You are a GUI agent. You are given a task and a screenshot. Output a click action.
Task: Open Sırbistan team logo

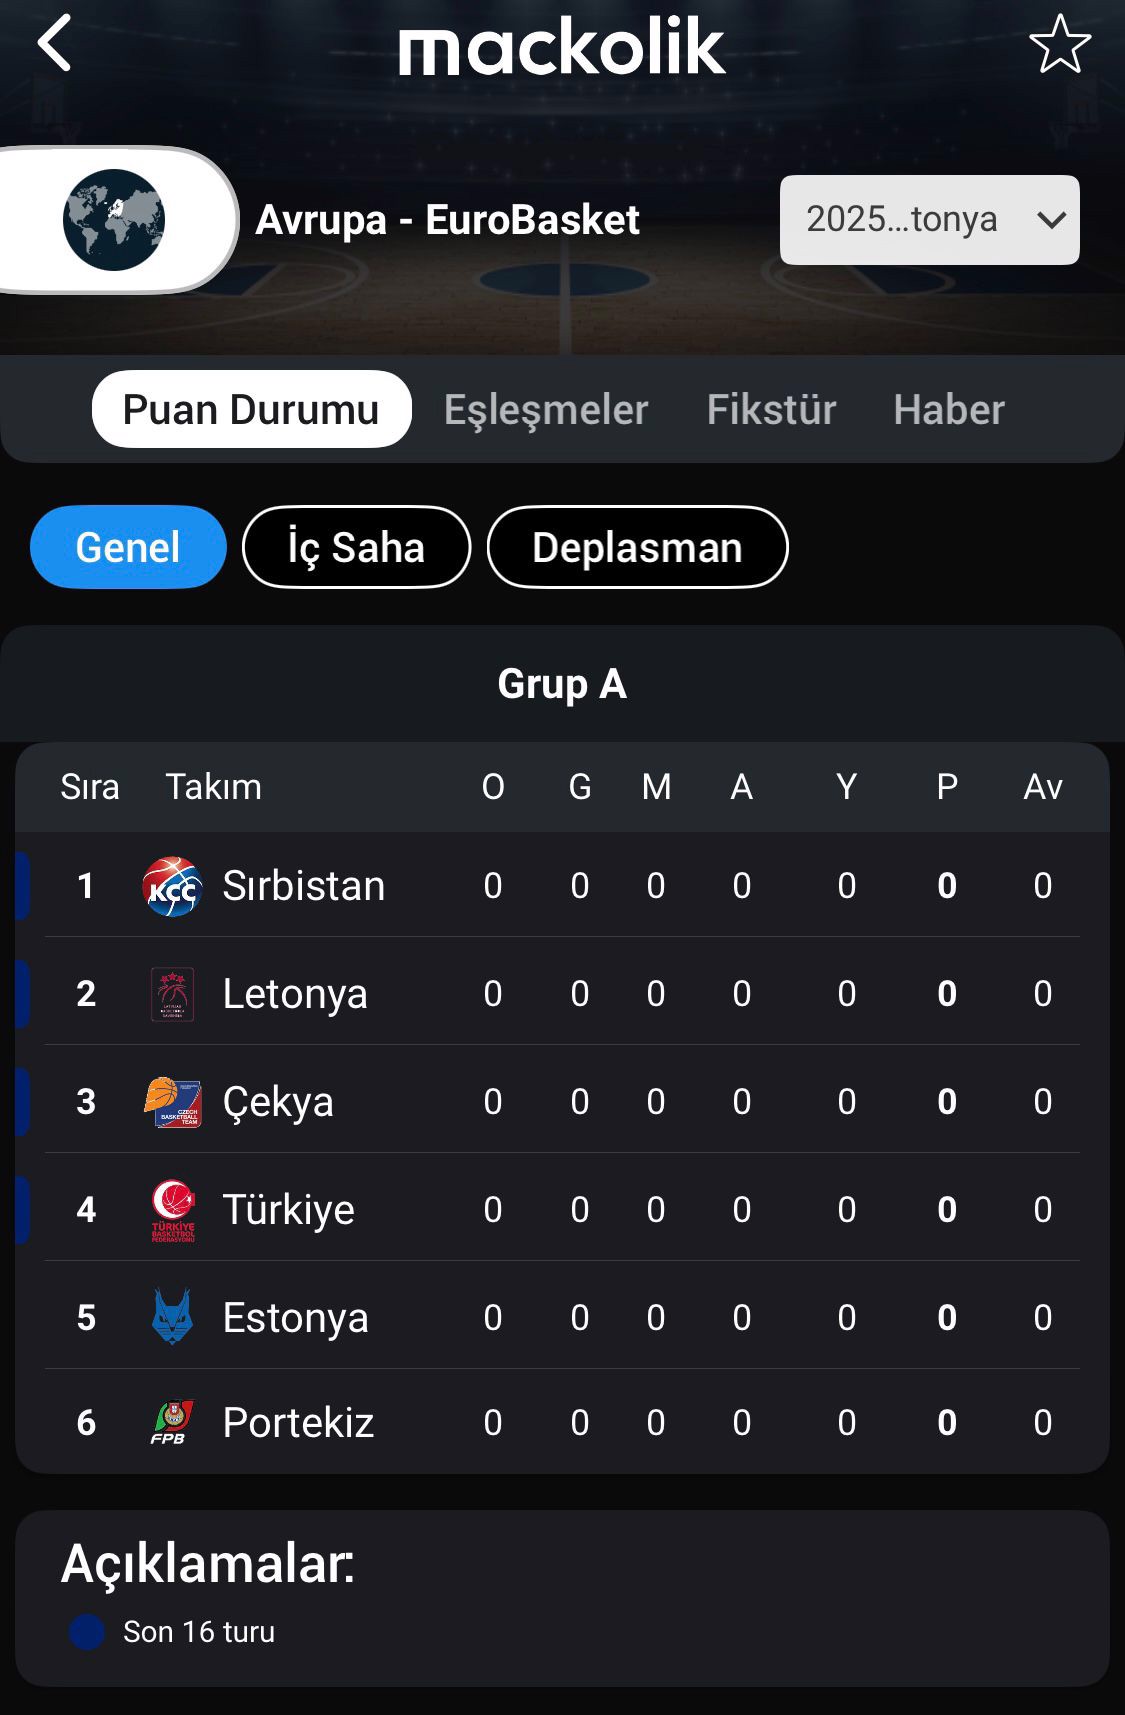pos(173,886)
